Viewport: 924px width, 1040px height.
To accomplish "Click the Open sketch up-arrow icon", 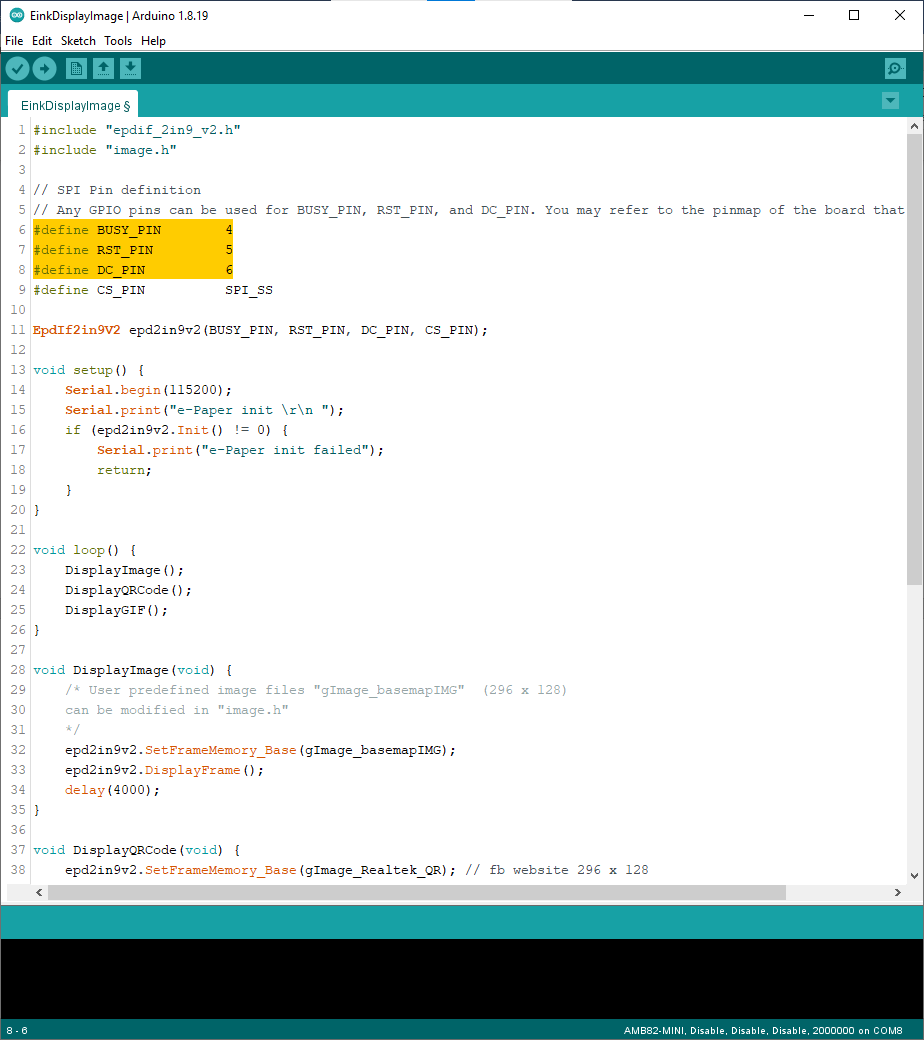I will click(x=103, y=68).
